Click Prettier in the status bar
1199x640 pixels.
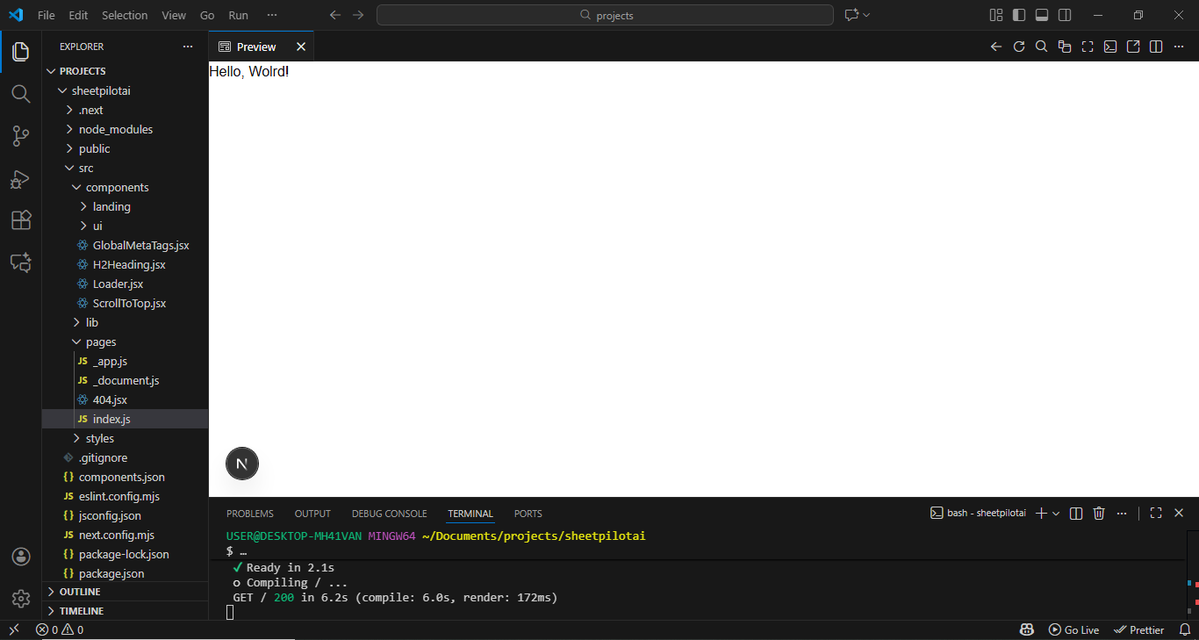point(1139,630)
